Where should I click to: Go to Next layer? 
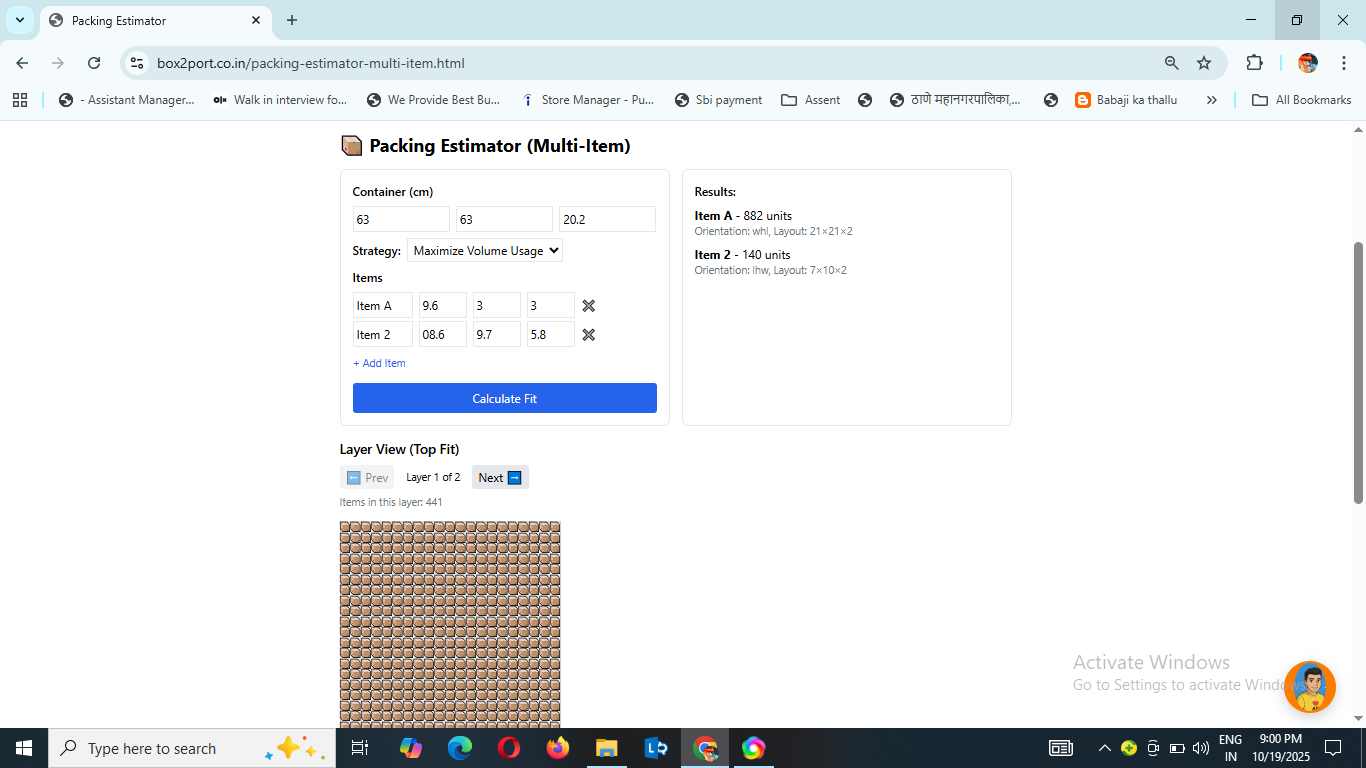[500, 477]
